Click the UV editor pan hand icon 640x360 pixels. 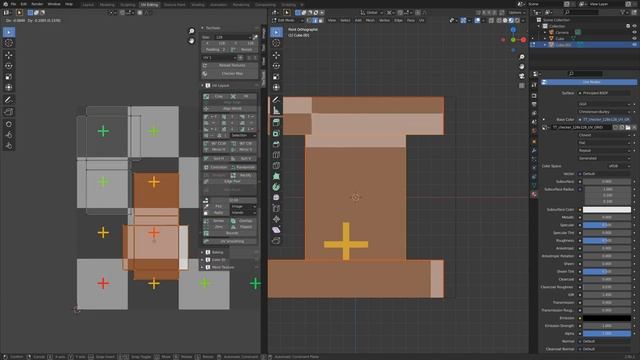pyautogui.click(x=191, y=41)
